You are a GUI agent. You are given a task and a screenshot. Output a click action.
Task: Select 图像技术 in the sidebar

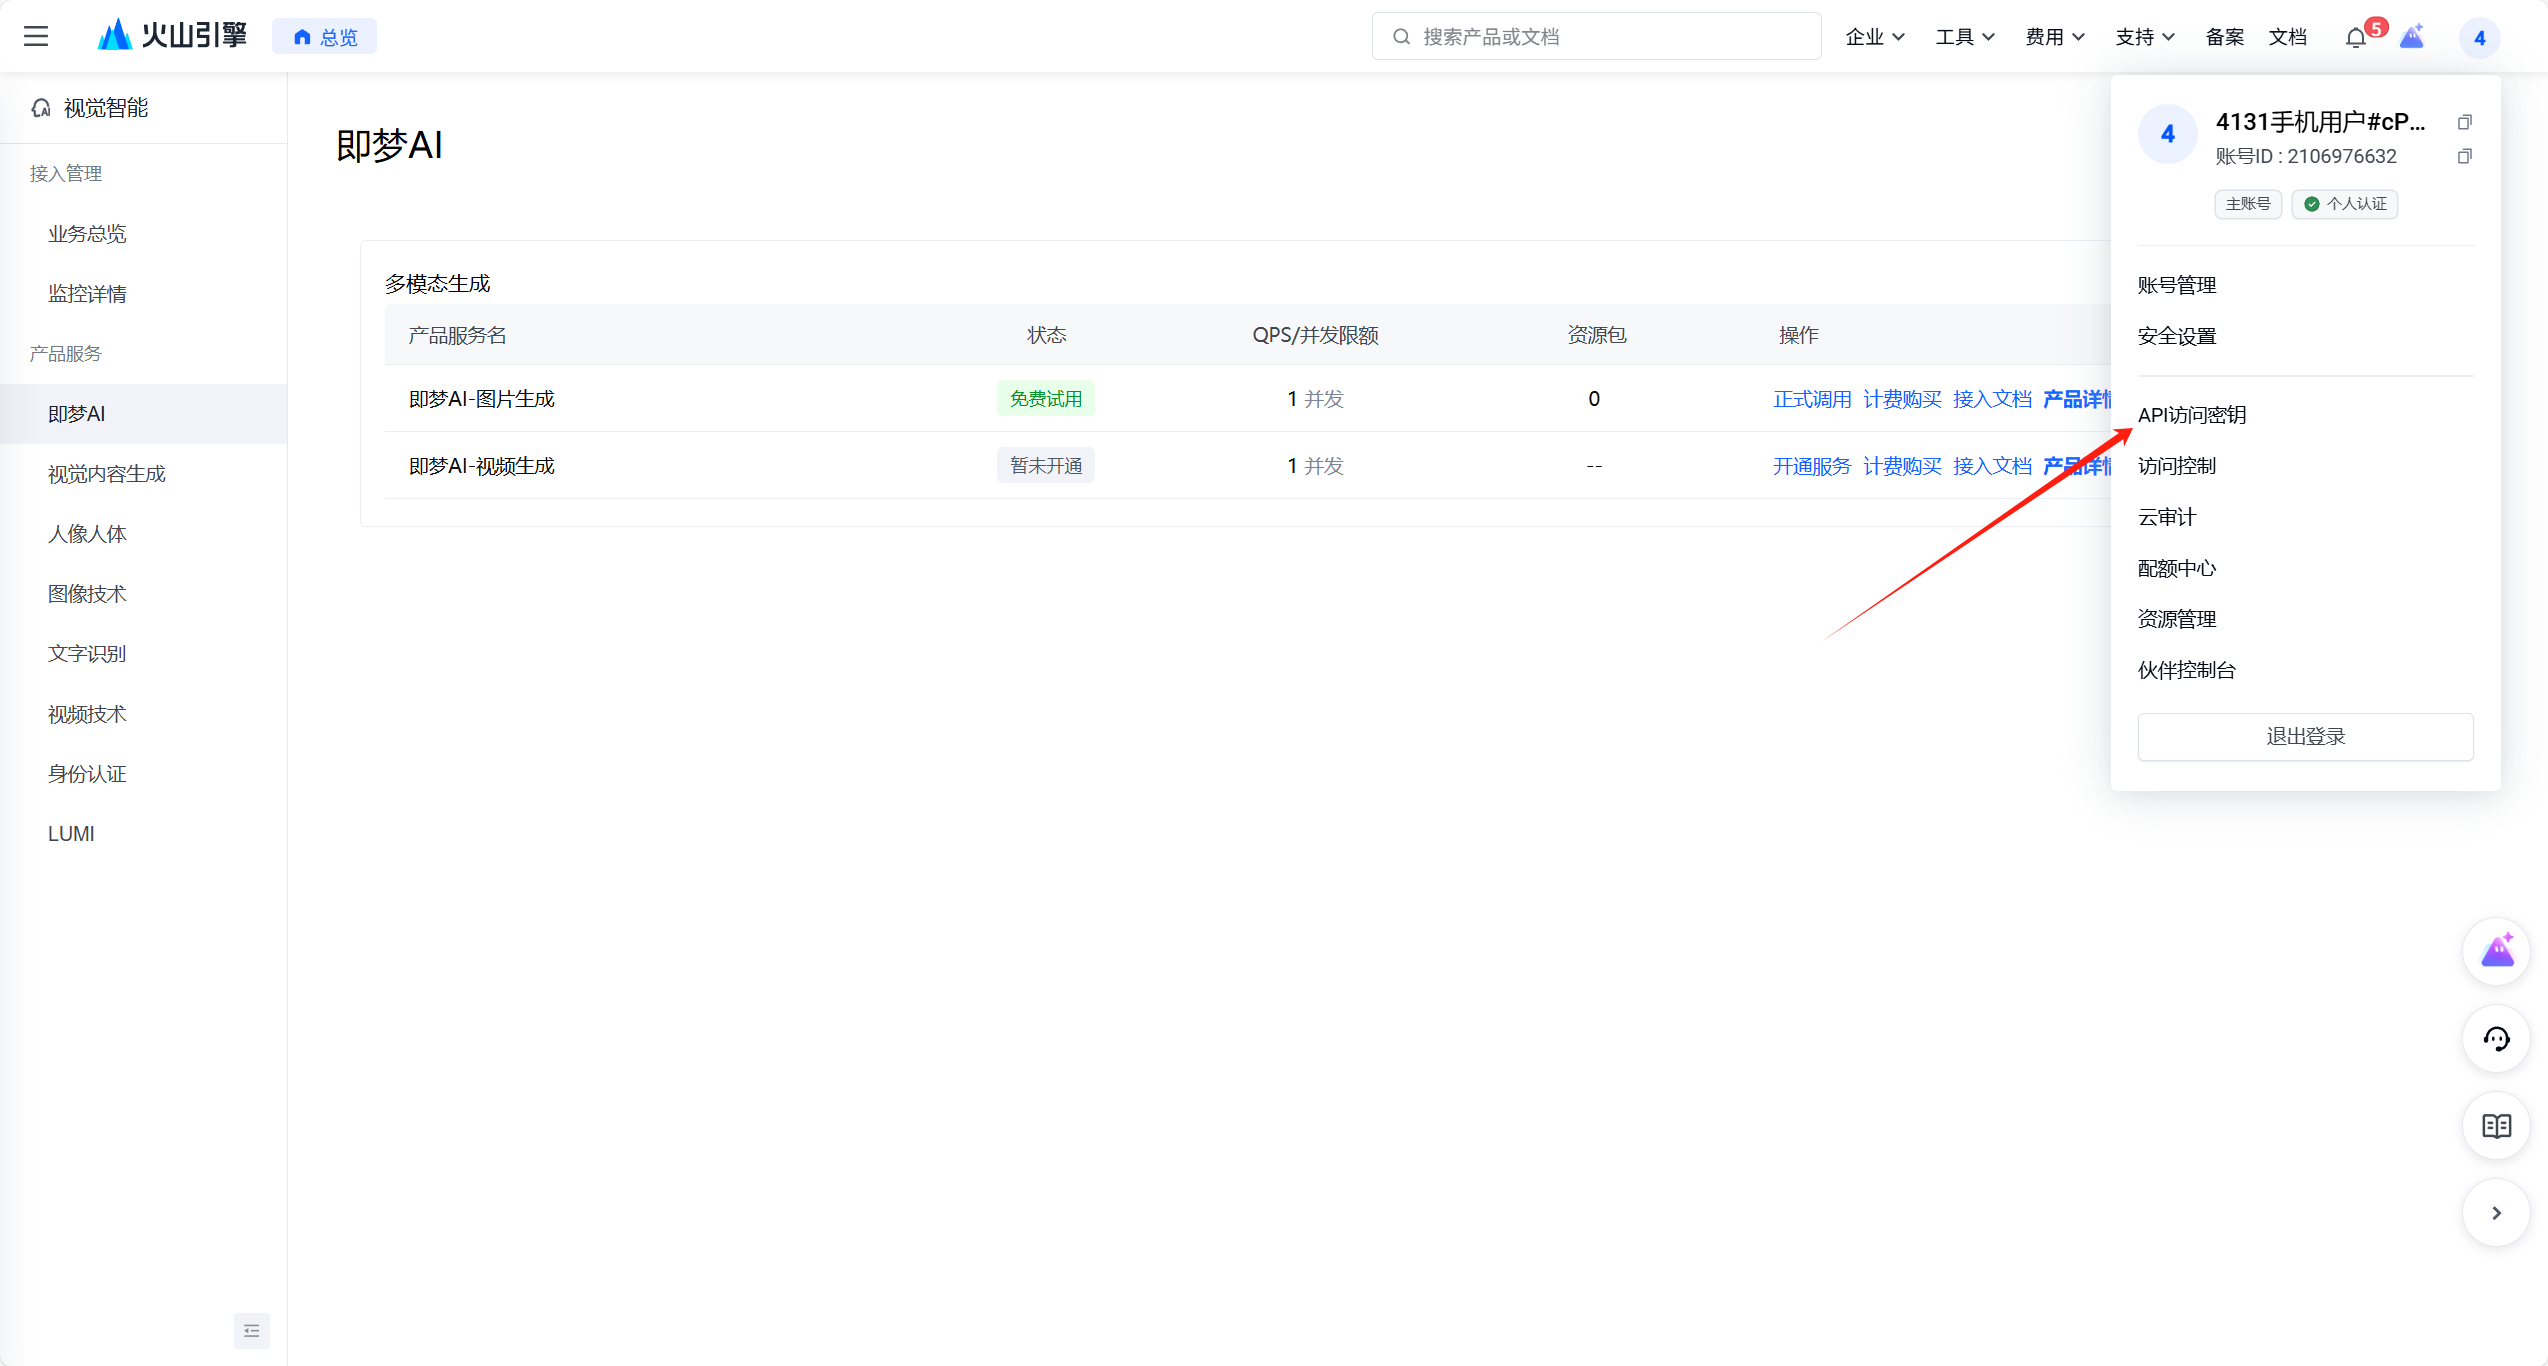tap(87, 594)
